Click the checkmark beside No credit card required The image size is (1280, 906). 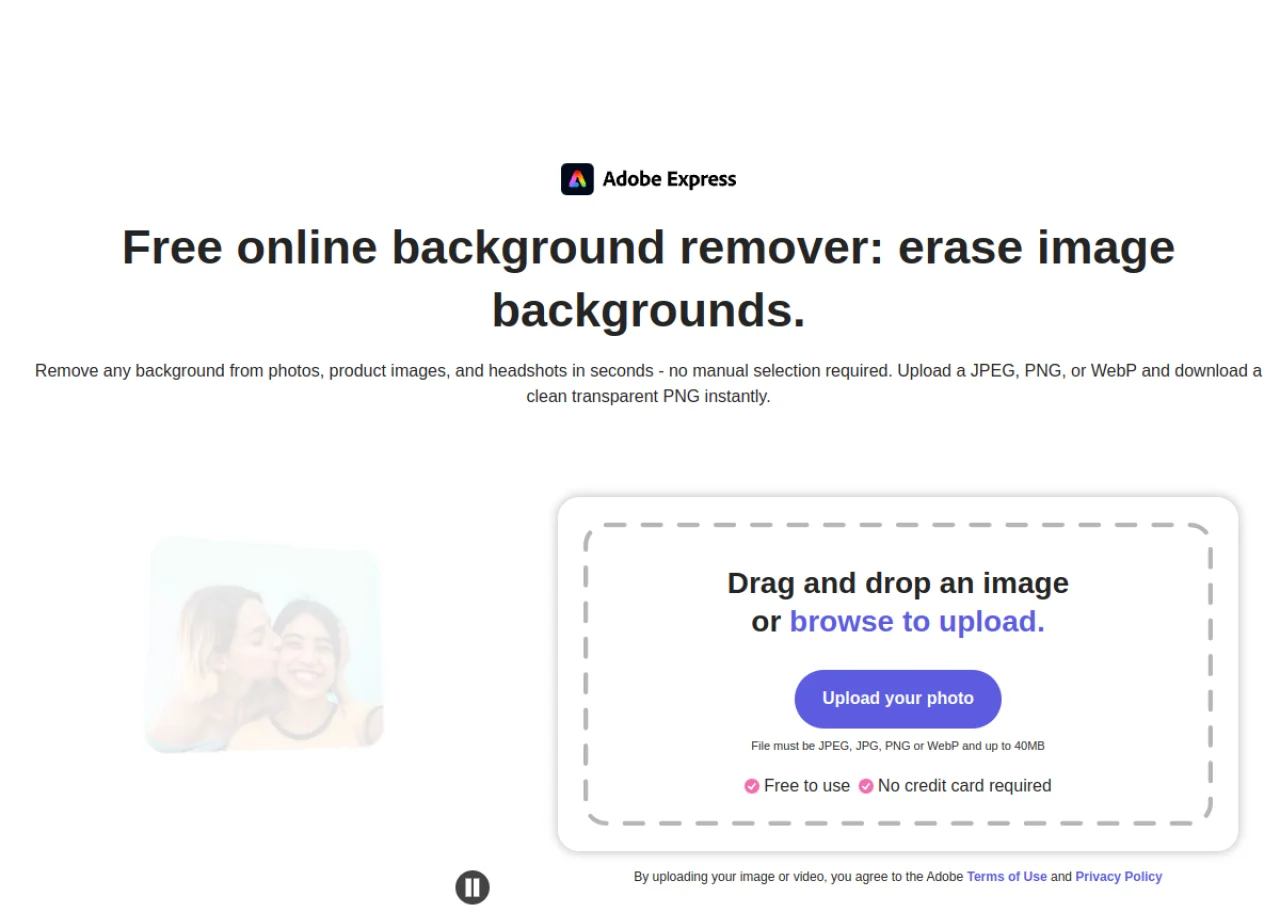[x=866, y=786]
